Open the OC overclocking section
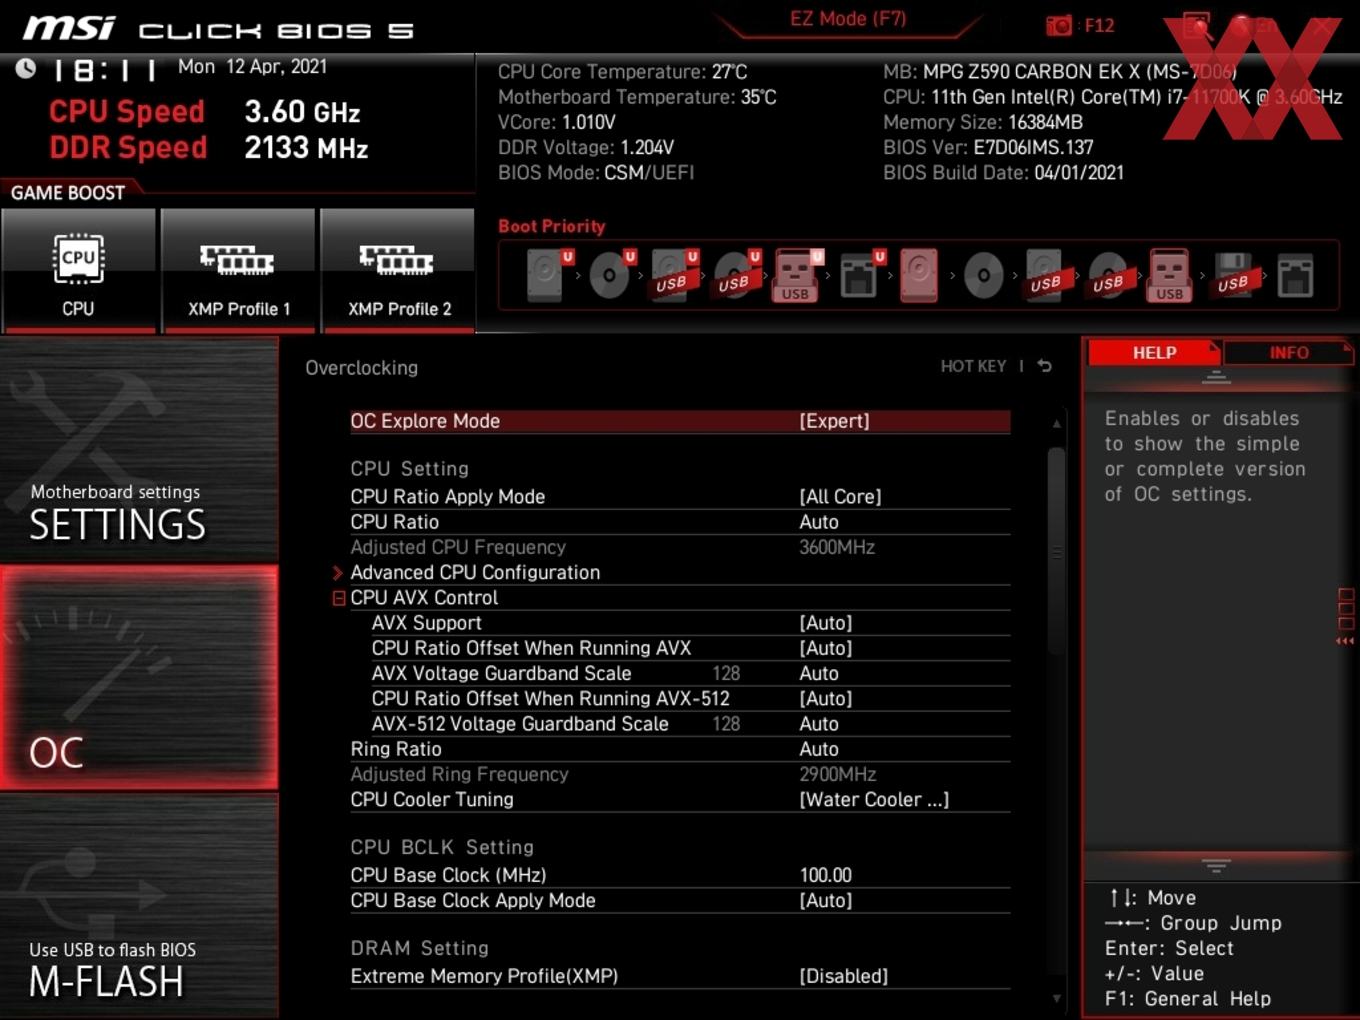1360x1020 pixels. tap(139, 677)
